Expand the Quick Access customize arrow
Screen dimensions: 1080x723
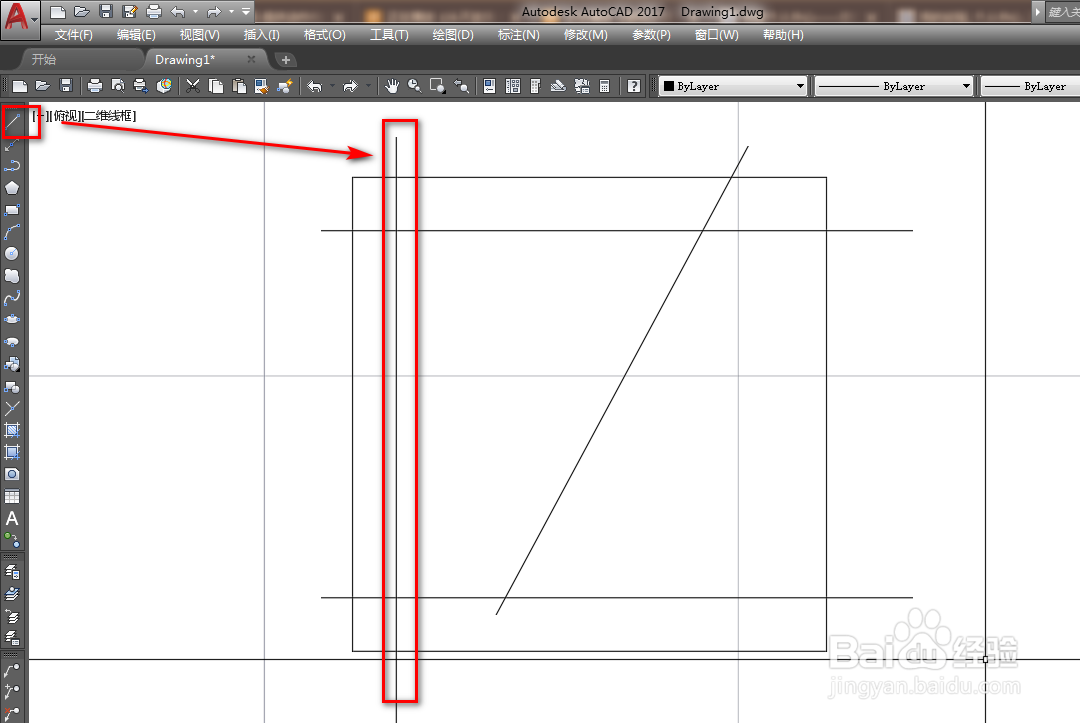(246, 11)
